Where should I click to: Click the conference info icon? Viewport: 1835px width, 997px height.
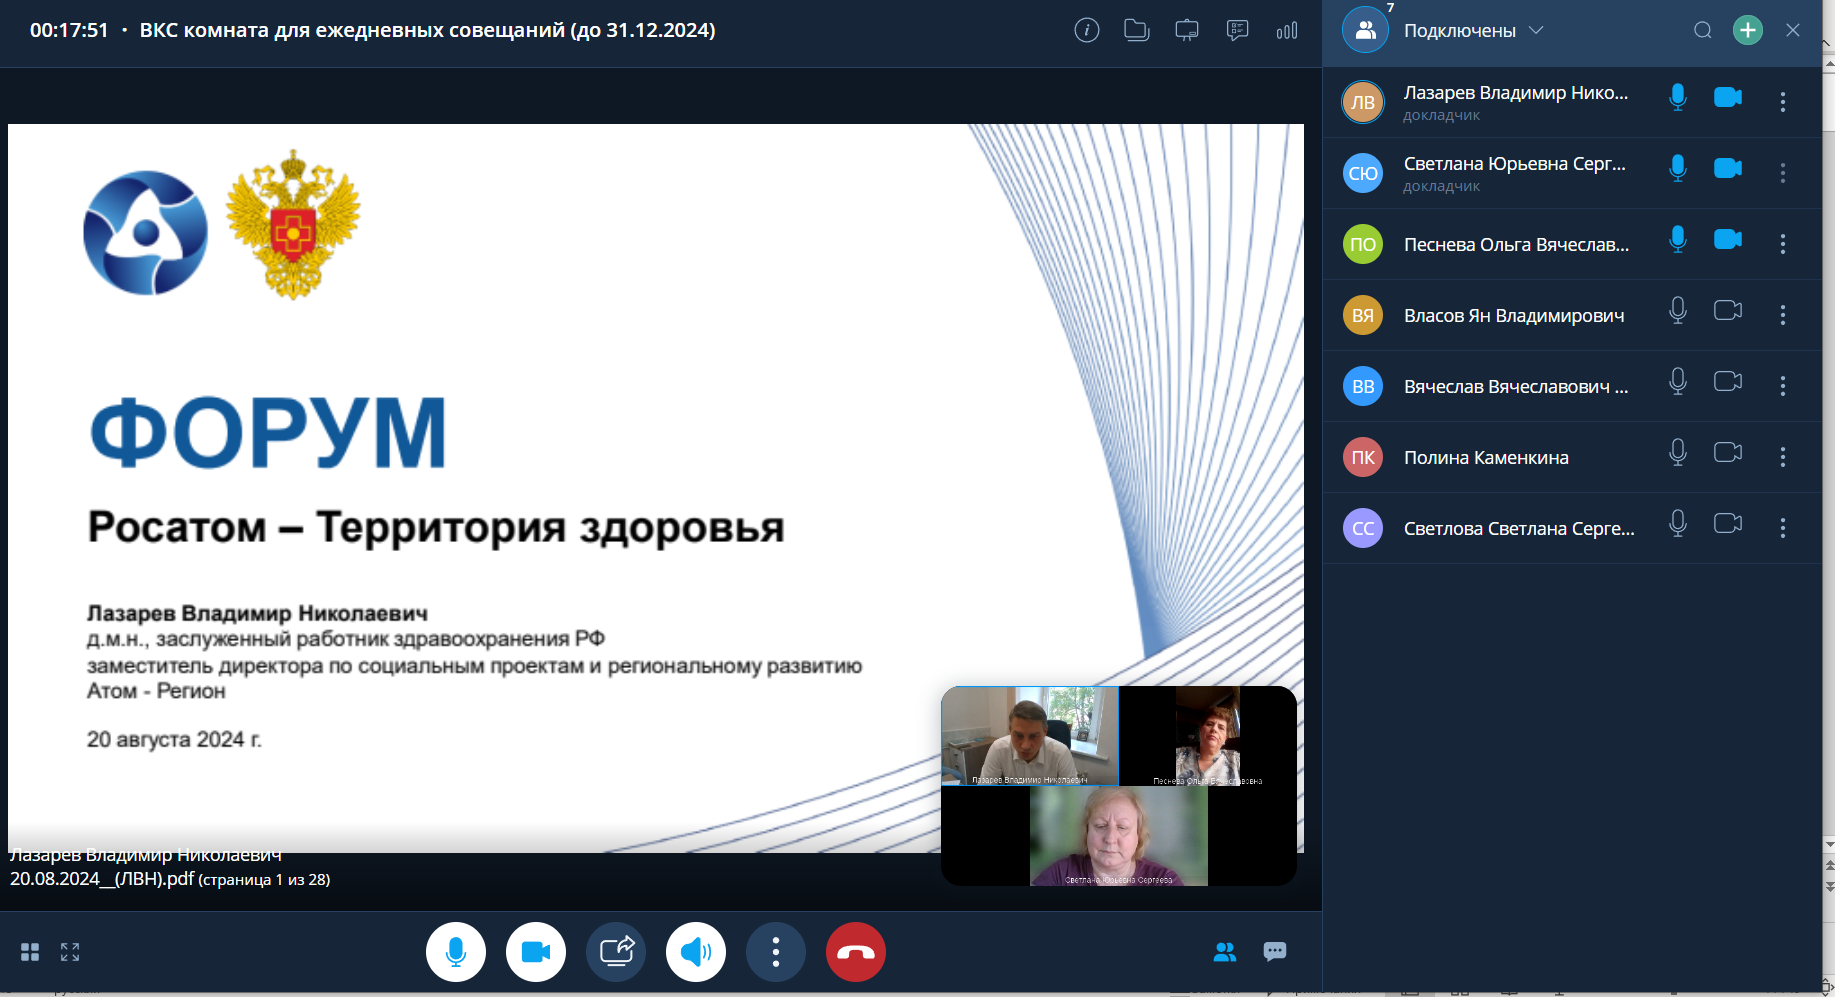coord(1086,30)
